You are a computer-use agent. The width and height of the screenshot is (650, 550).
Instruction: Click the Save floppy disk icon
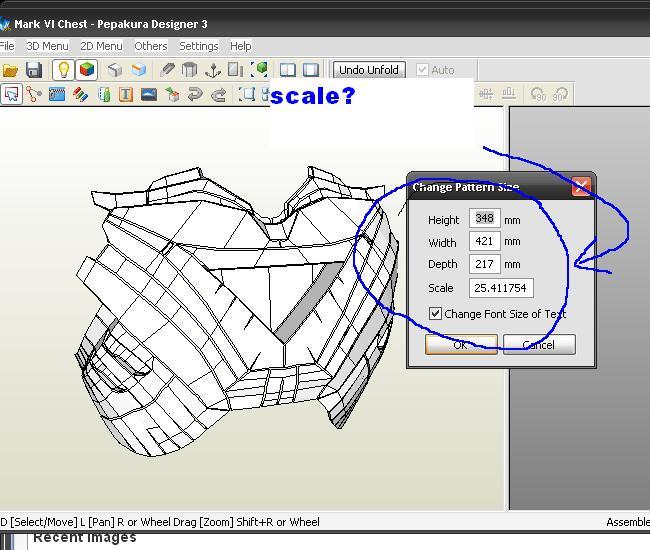pos(34,70)
